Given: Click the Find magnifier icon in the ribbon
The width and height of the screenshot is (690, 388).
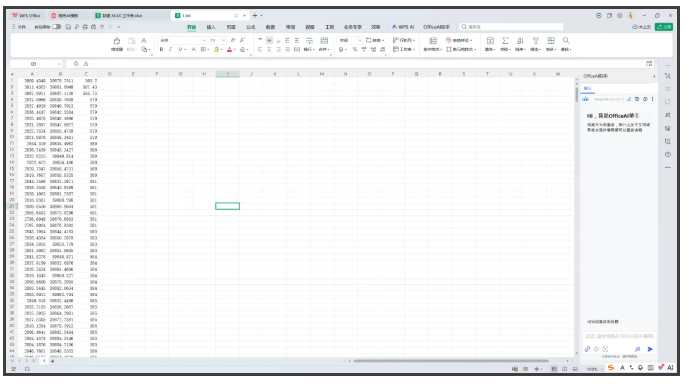Looking at the screenshot, I should click(566, 40).
